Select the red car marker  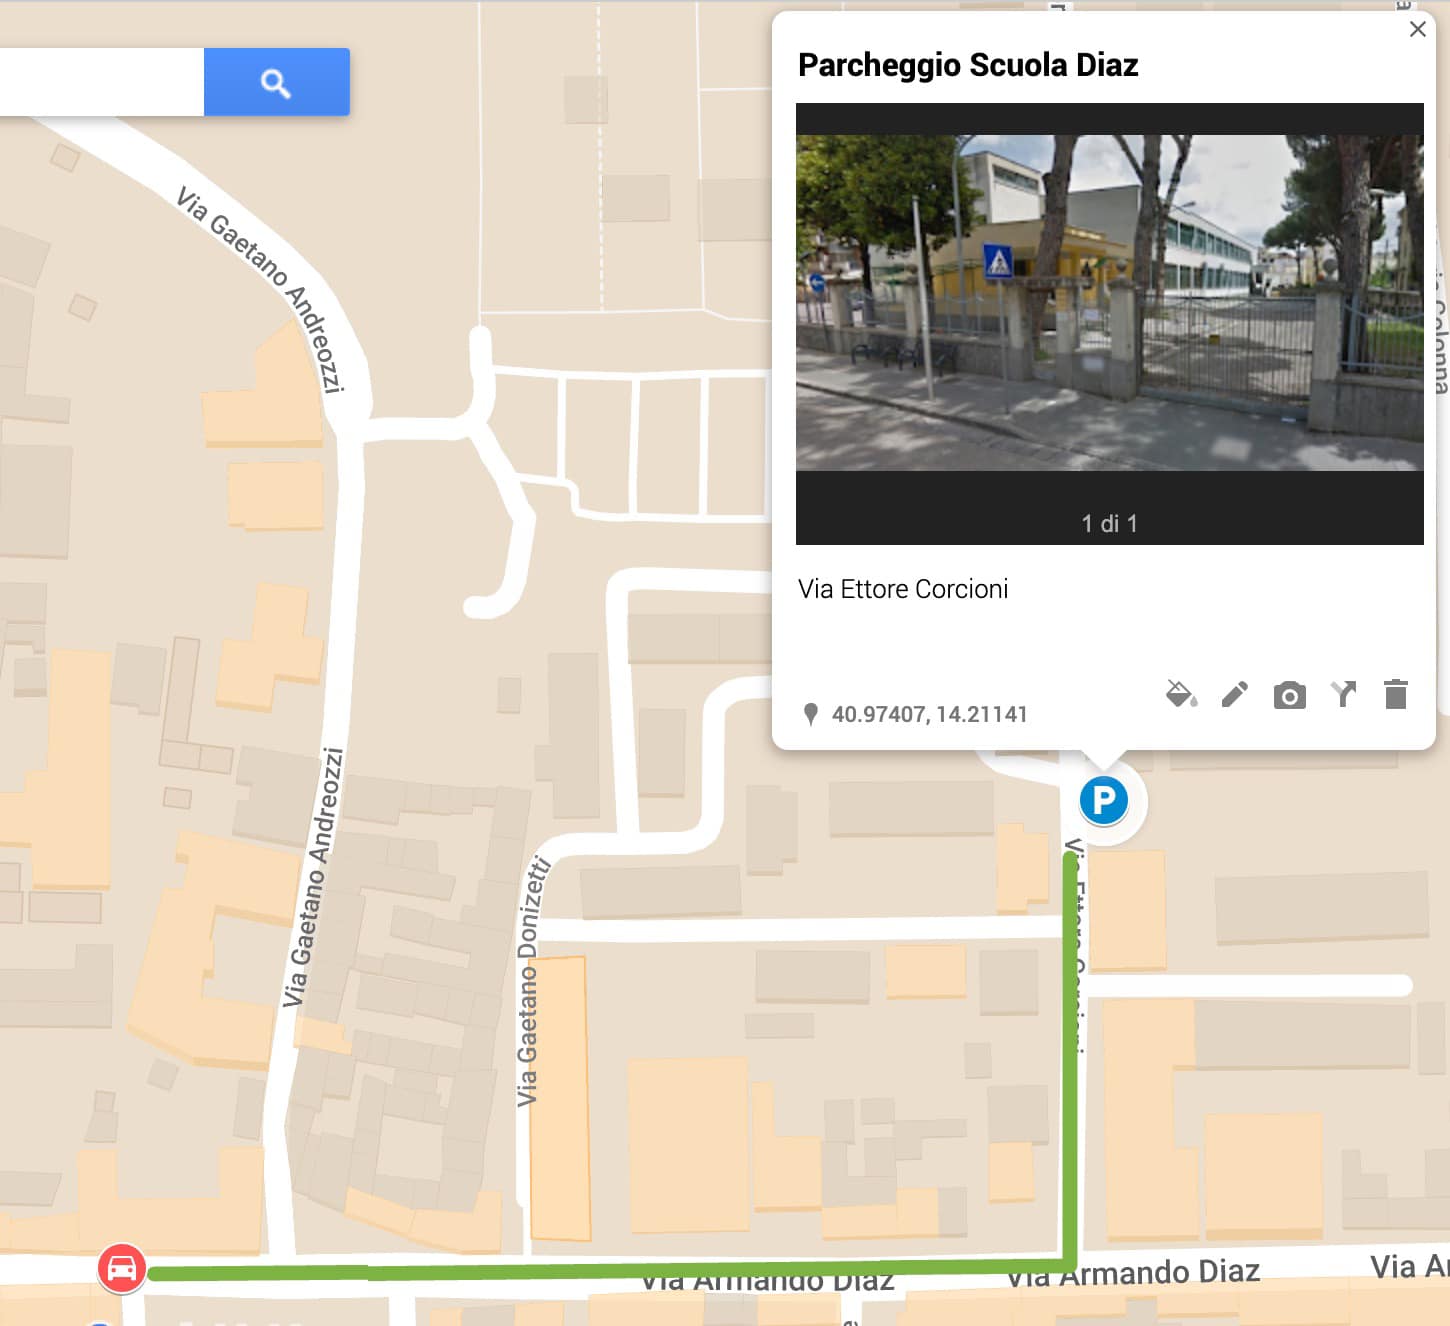pyautogui.click(x=122, y=1269)
